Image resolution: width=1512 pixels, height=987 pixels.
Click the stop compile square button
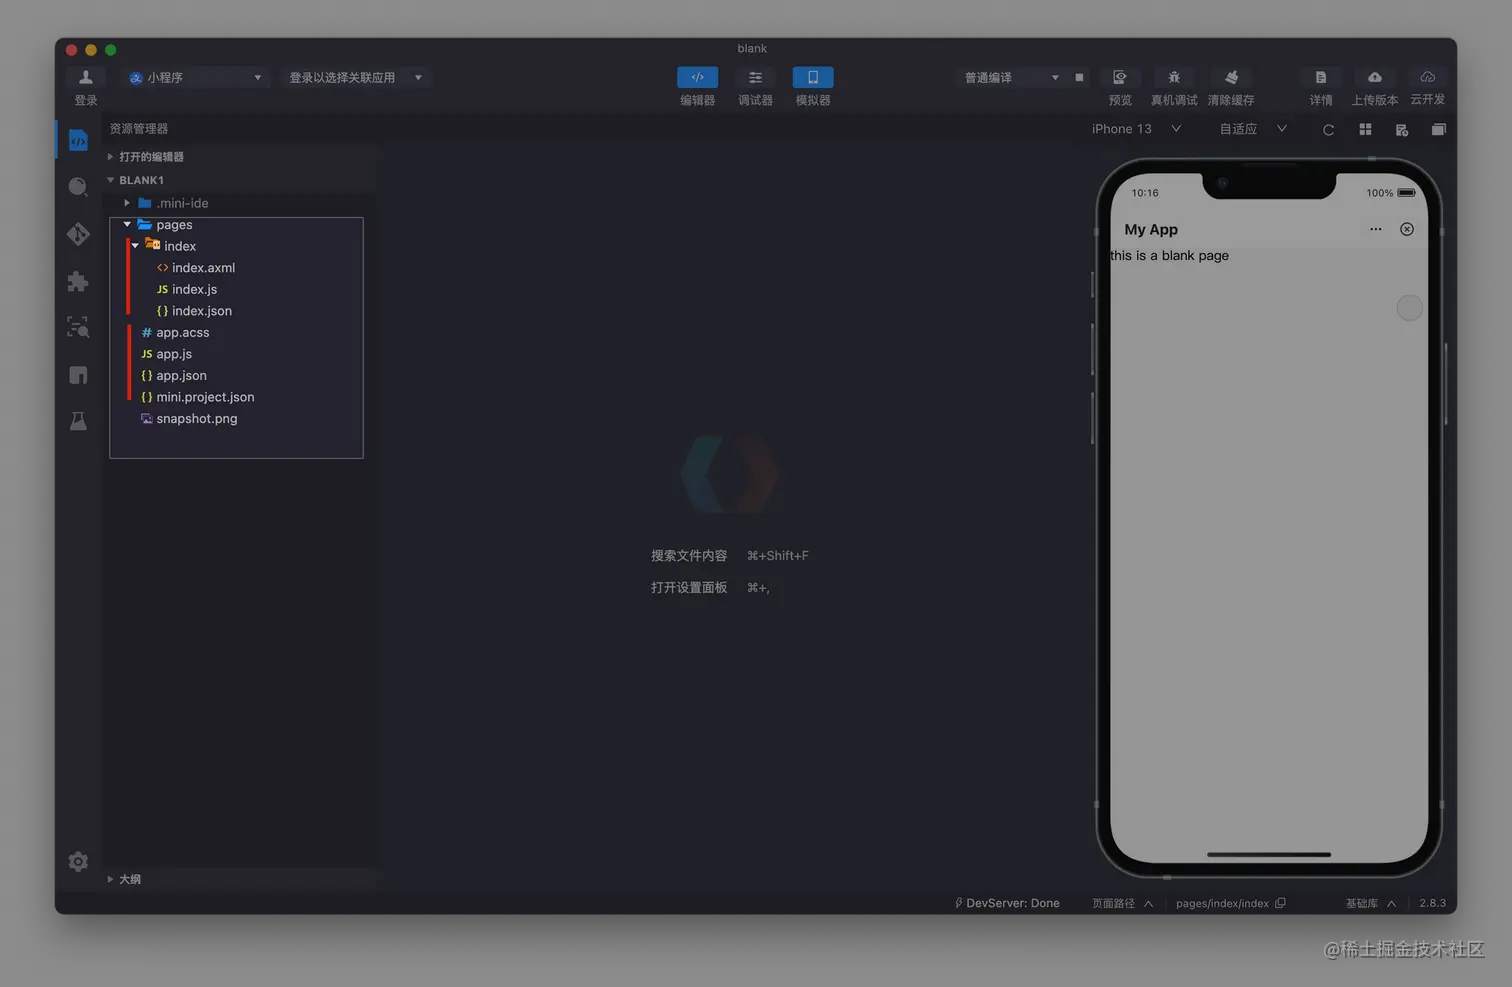pos(1079,77)
